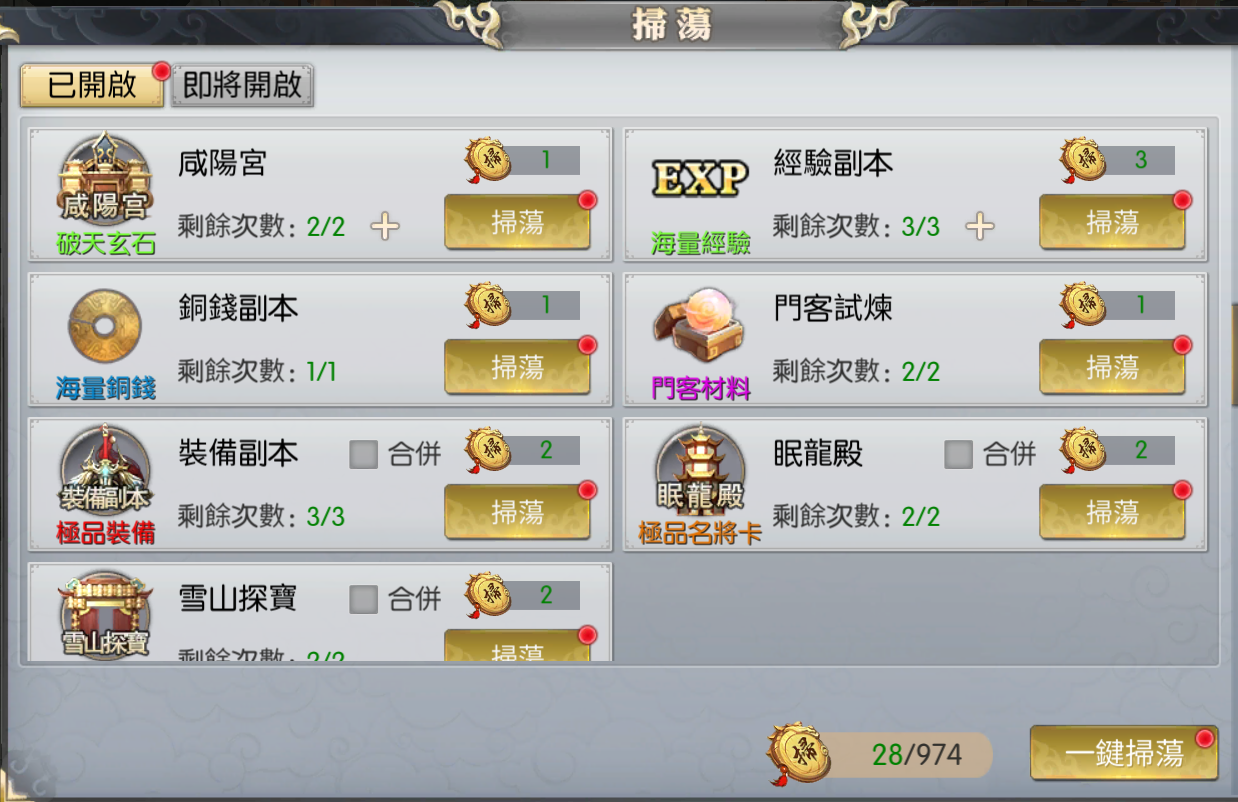This screenshot has height=802, width=1238.
Task: Start 掃蕩 for 門客試煉
Action: tap(1112, 367)
